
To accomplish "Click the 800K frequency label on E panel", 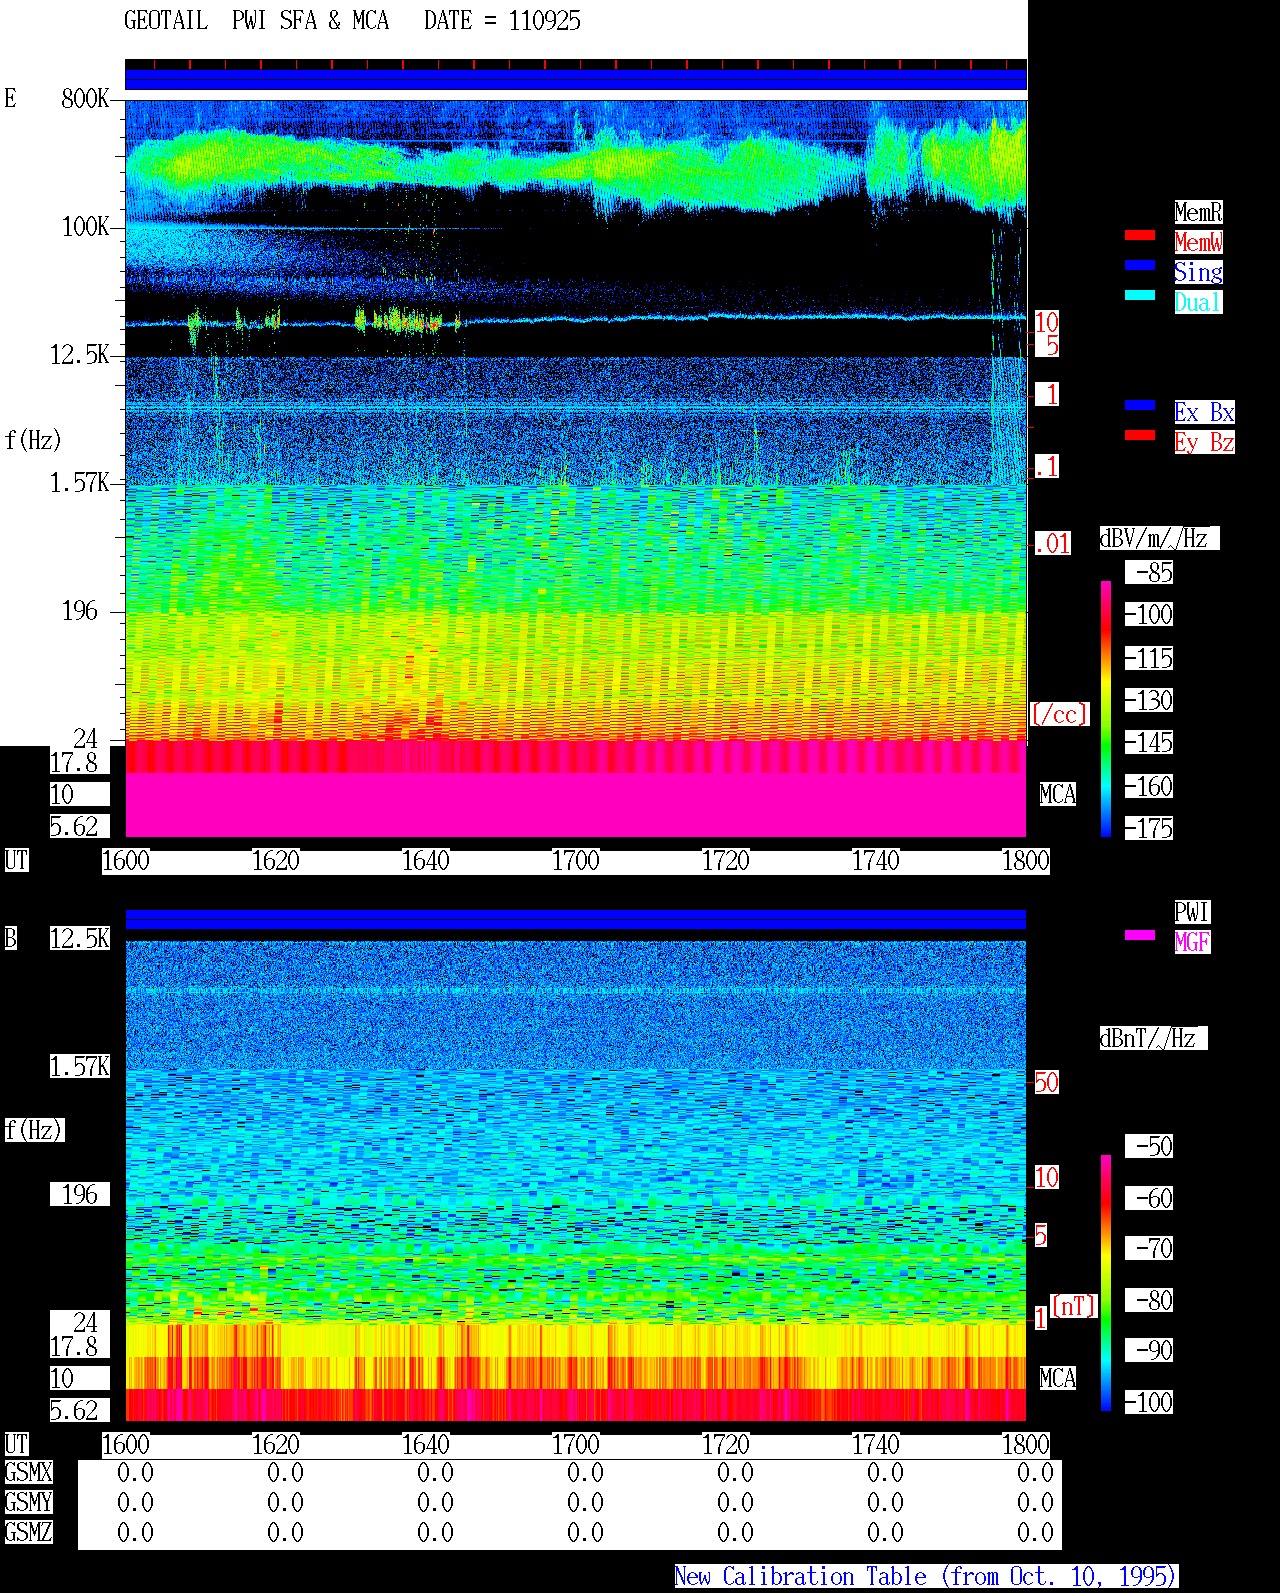I will tap(85, 99).
